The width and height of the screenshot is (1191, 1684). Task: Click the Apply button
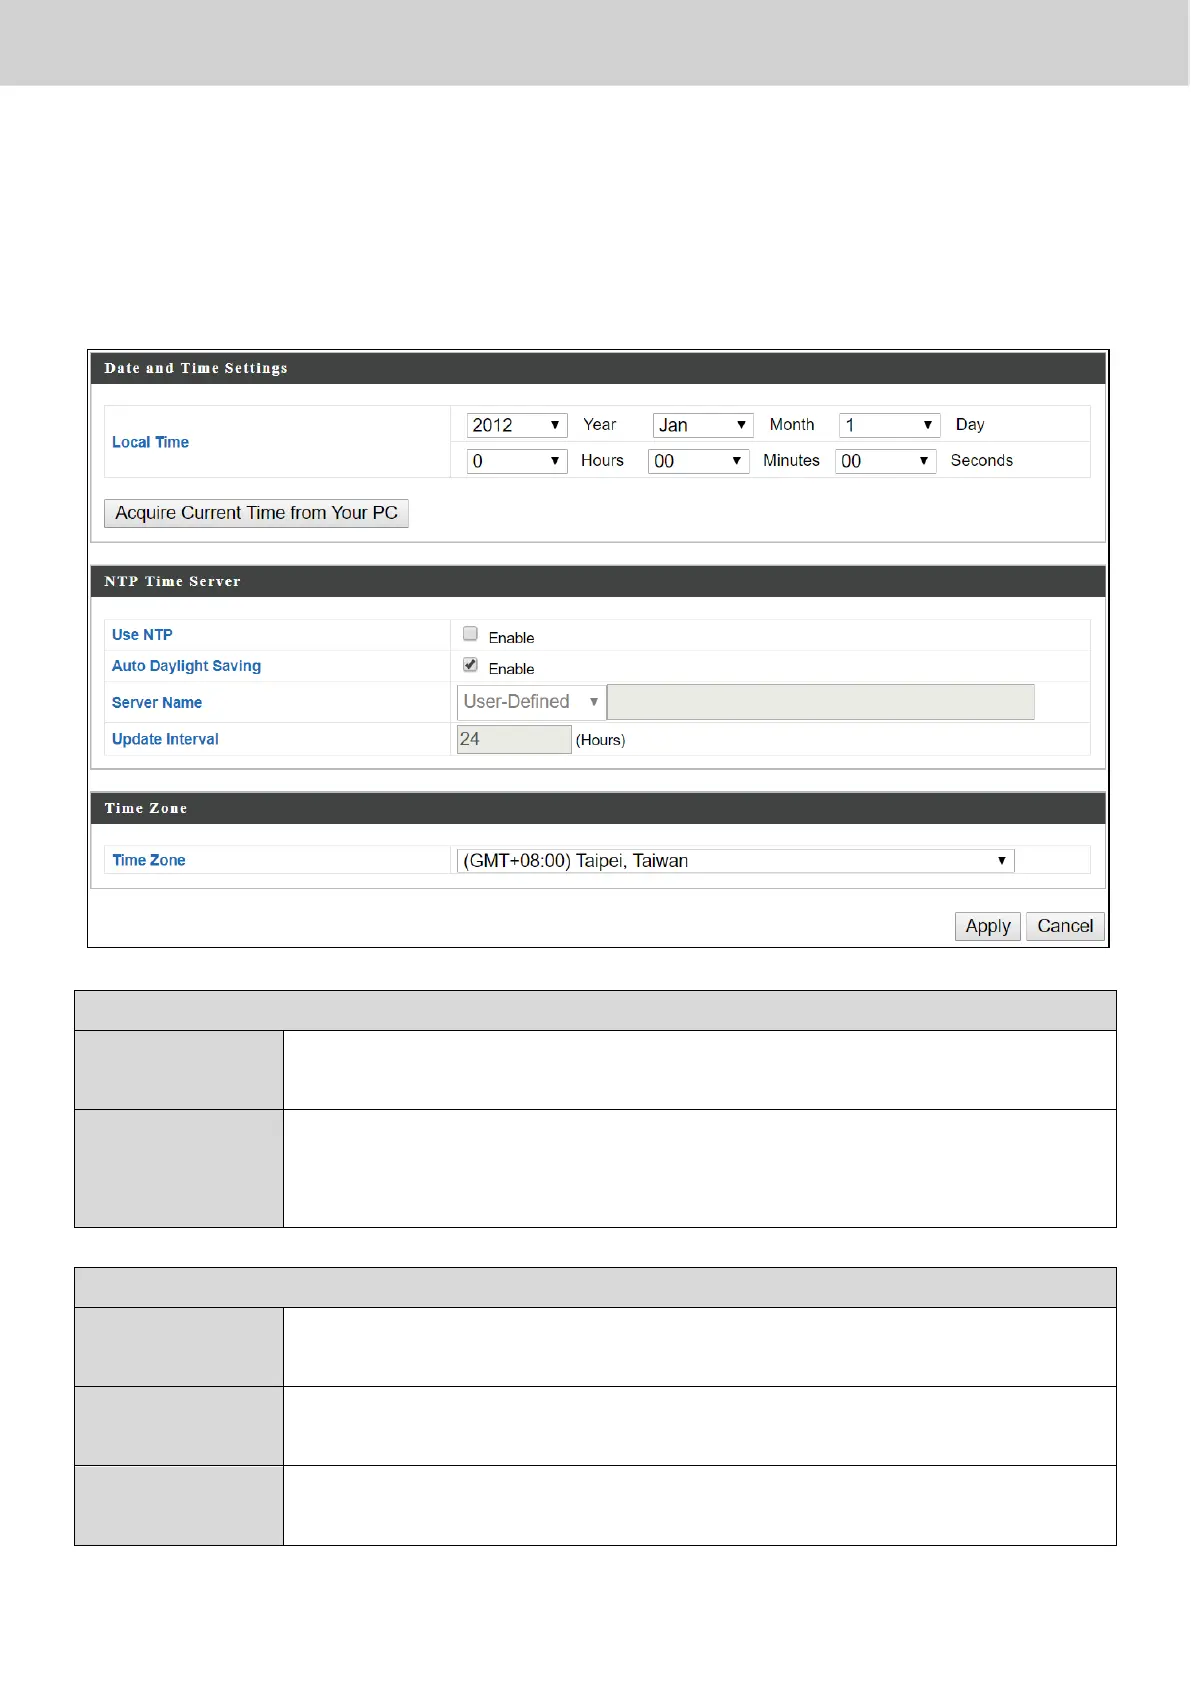pyautogui.click(x=988, y=926)
